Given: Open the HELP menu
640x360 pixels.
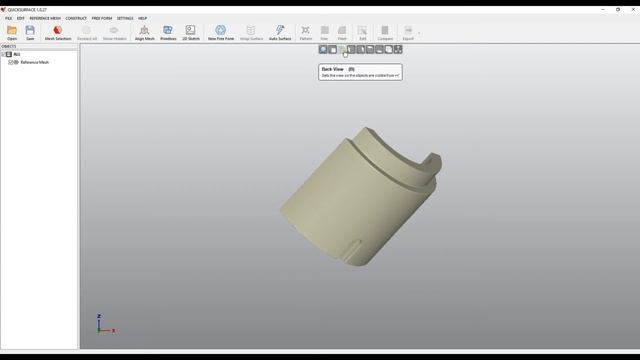Looking at the screenshot, I should click(x=142, y=18).
